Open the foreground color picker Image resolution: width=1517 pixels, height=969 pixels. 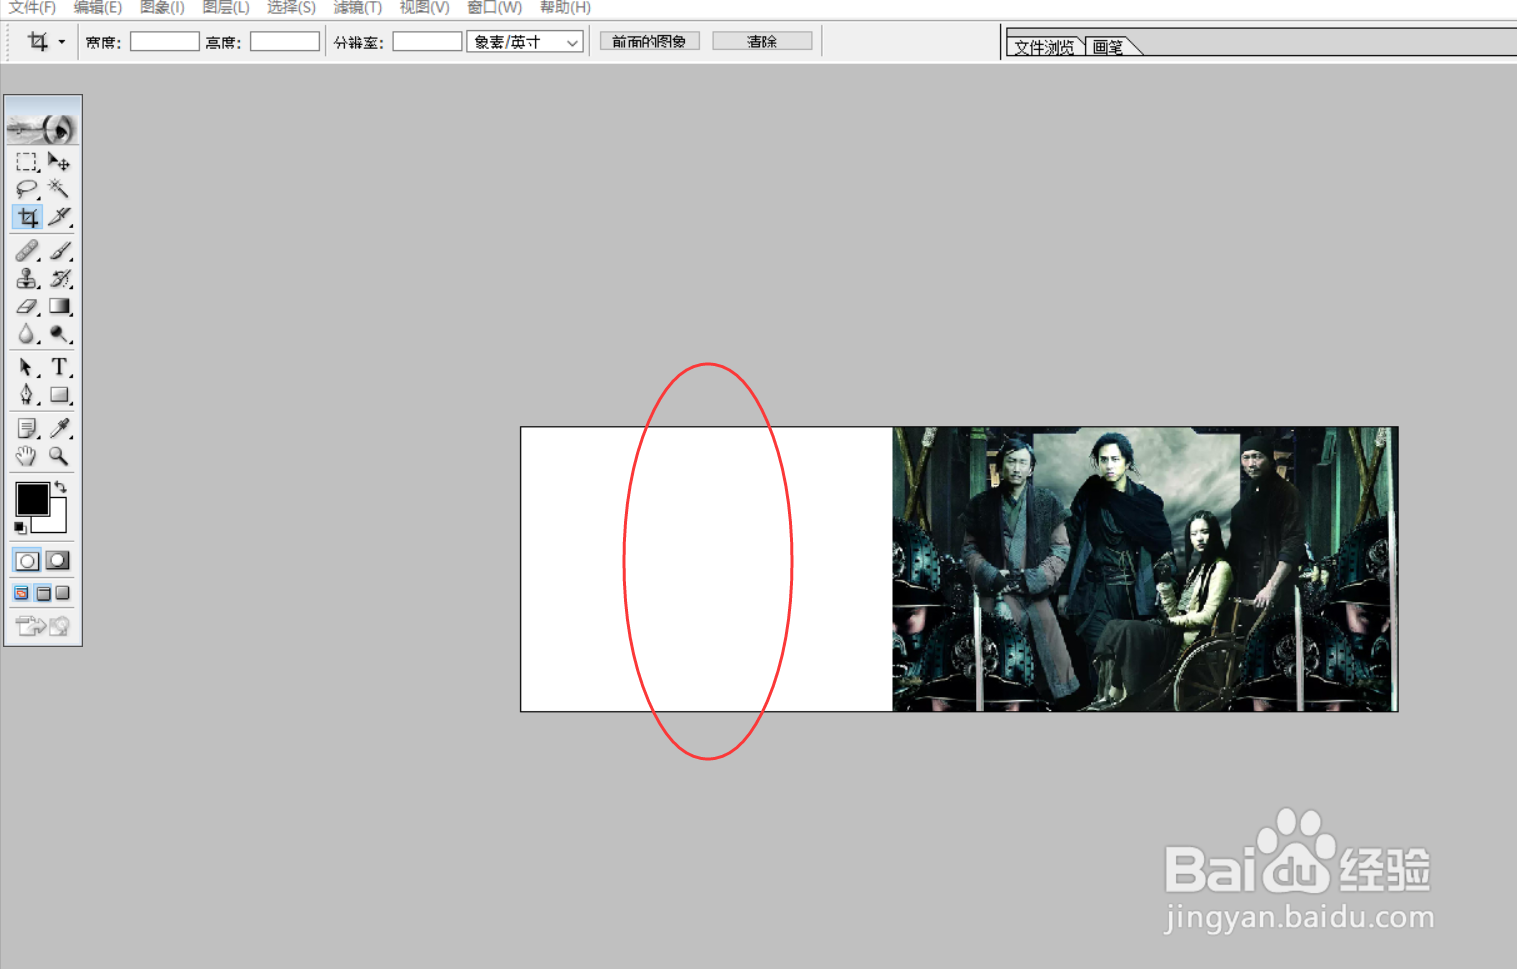[31, 498]
